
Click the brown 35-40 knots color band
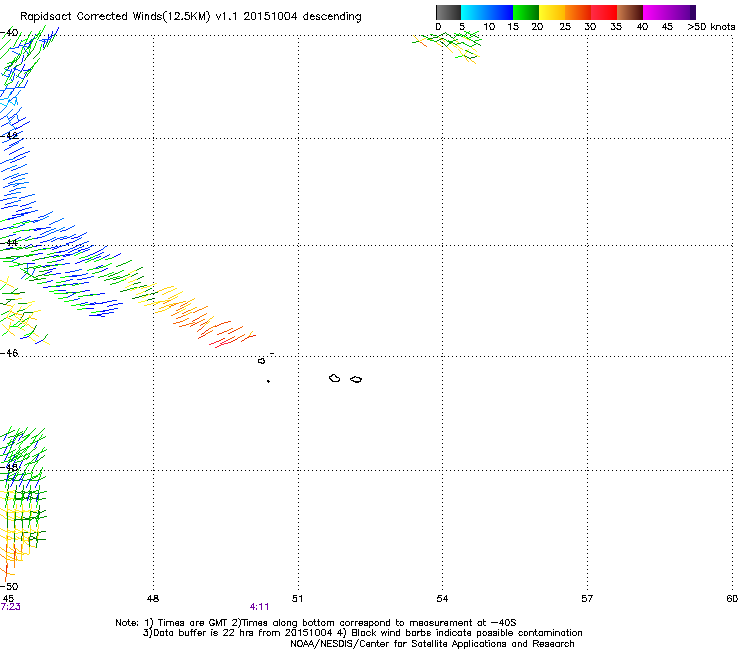pyautogui.click(x=630, y=12)
